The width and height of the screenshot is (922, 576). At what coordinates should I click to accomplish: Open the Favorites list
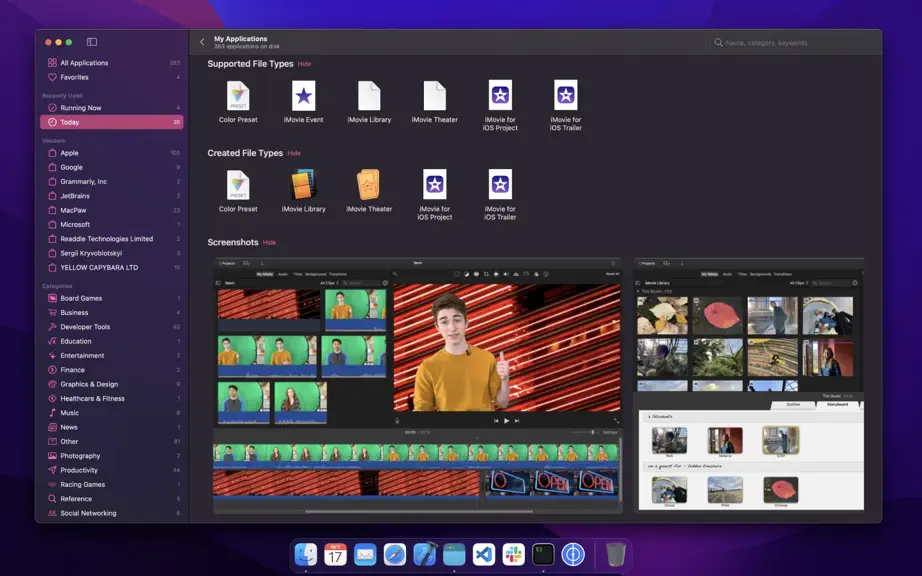(x=112, y=77)
